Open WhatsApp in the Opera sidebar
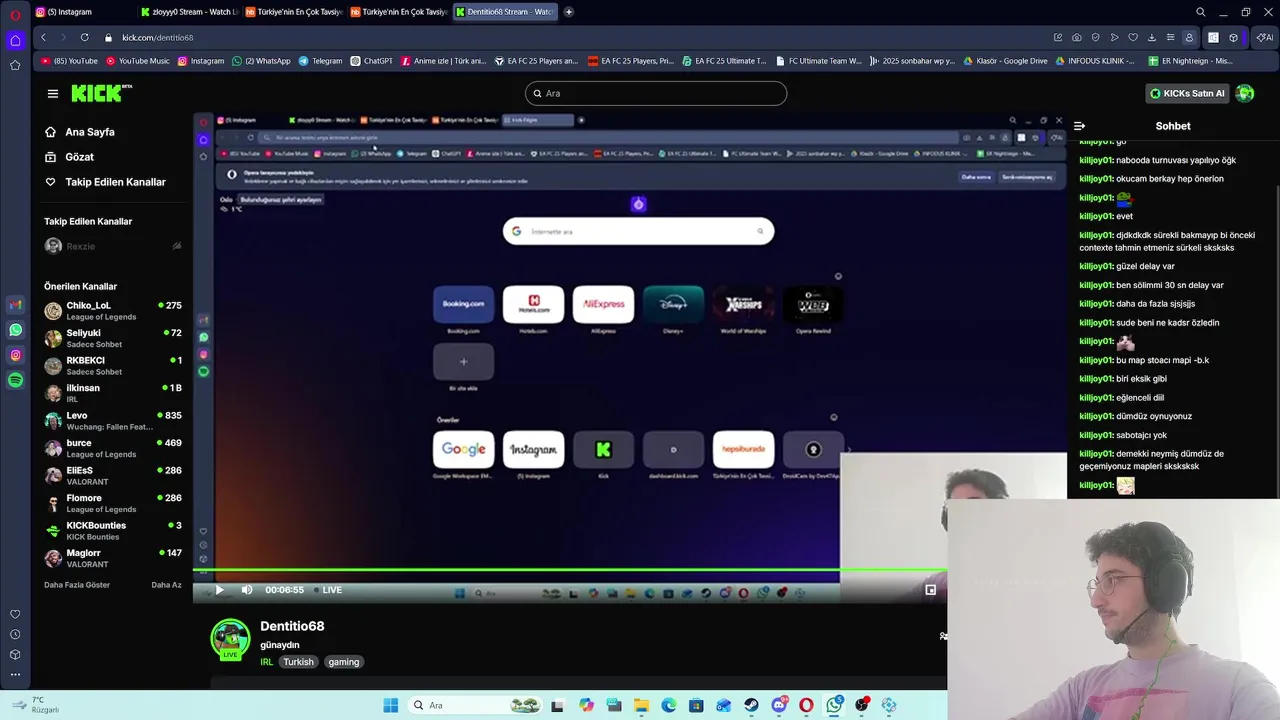Image resolution: width=1280 pixels, height=720 pixels. (x=15, y=330)
